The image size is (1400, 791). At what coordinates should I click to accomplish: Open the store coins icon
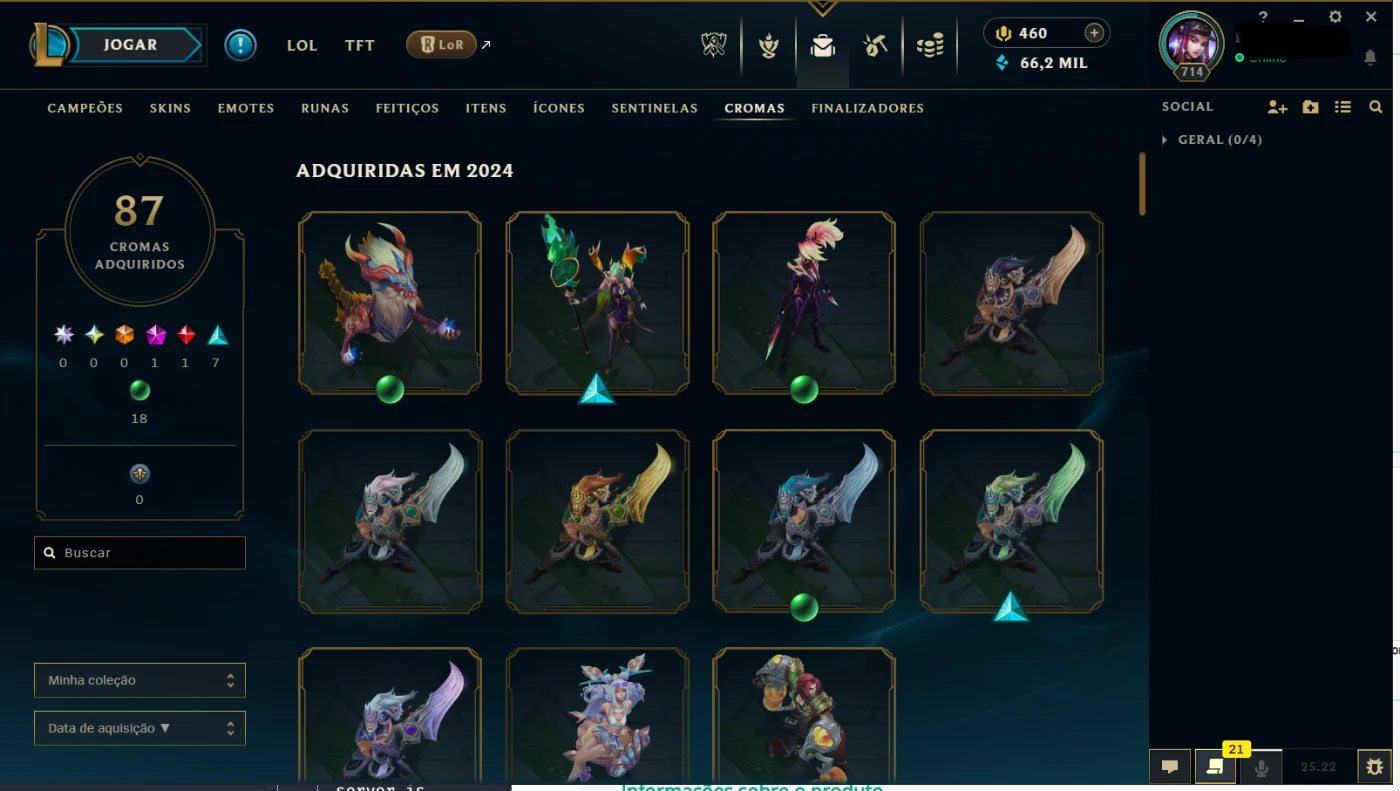point(930,45)
